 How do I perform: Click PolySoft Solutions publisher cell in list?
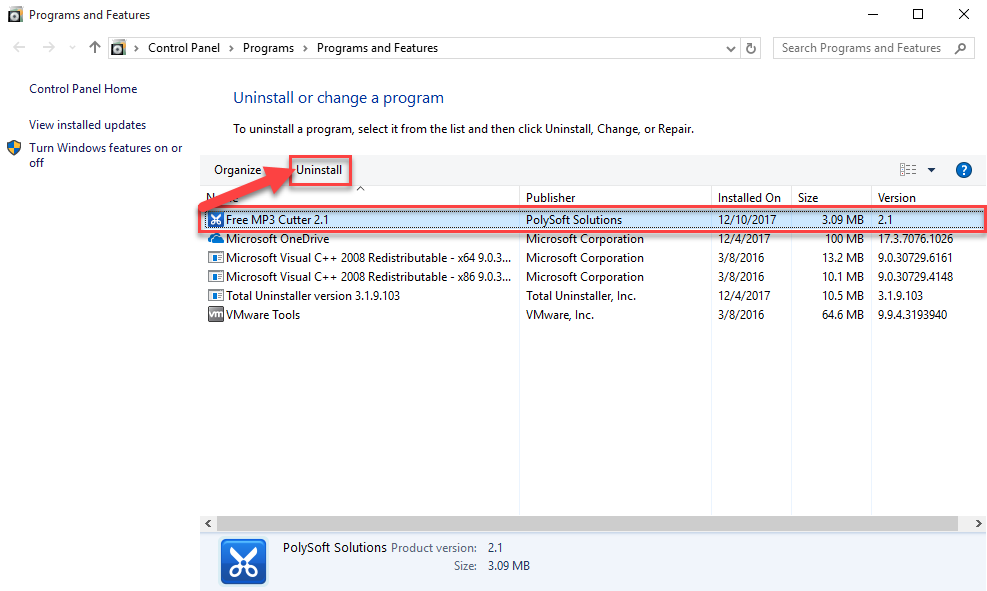coord(574,220)
